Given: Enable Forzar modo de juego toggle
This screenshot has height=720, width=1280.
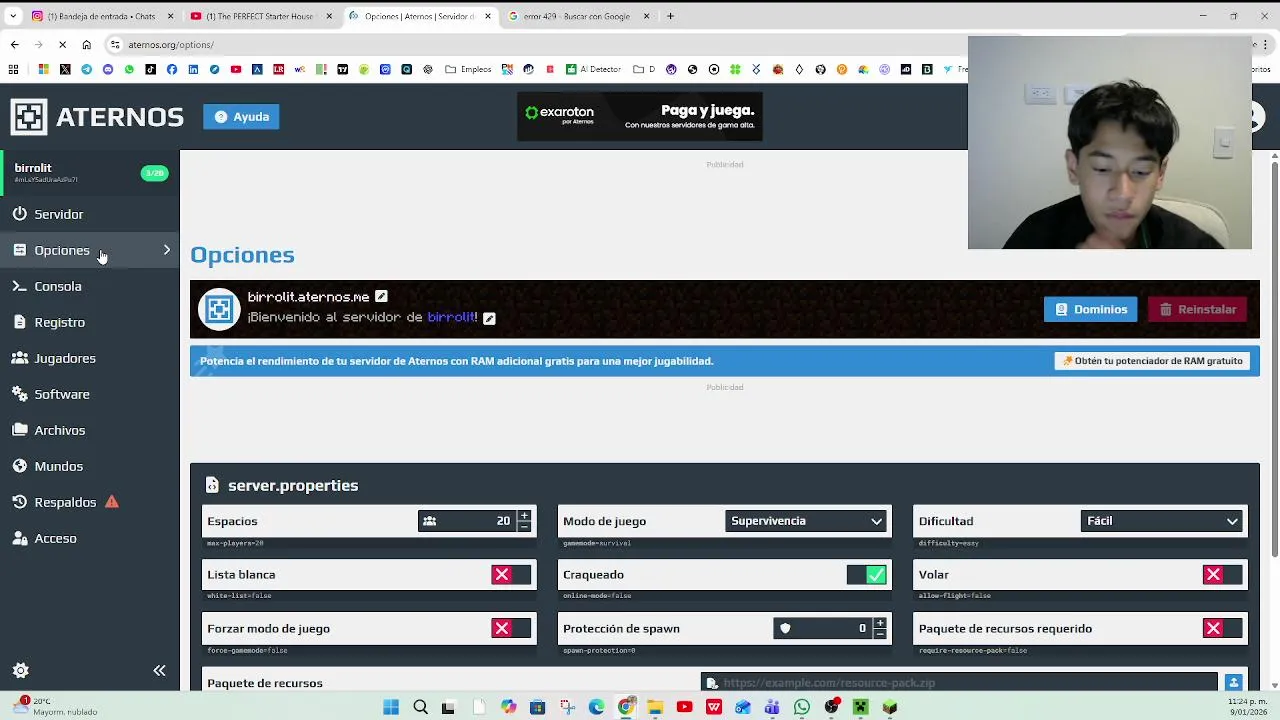Looking at the screenshot, I should (512, 629).
